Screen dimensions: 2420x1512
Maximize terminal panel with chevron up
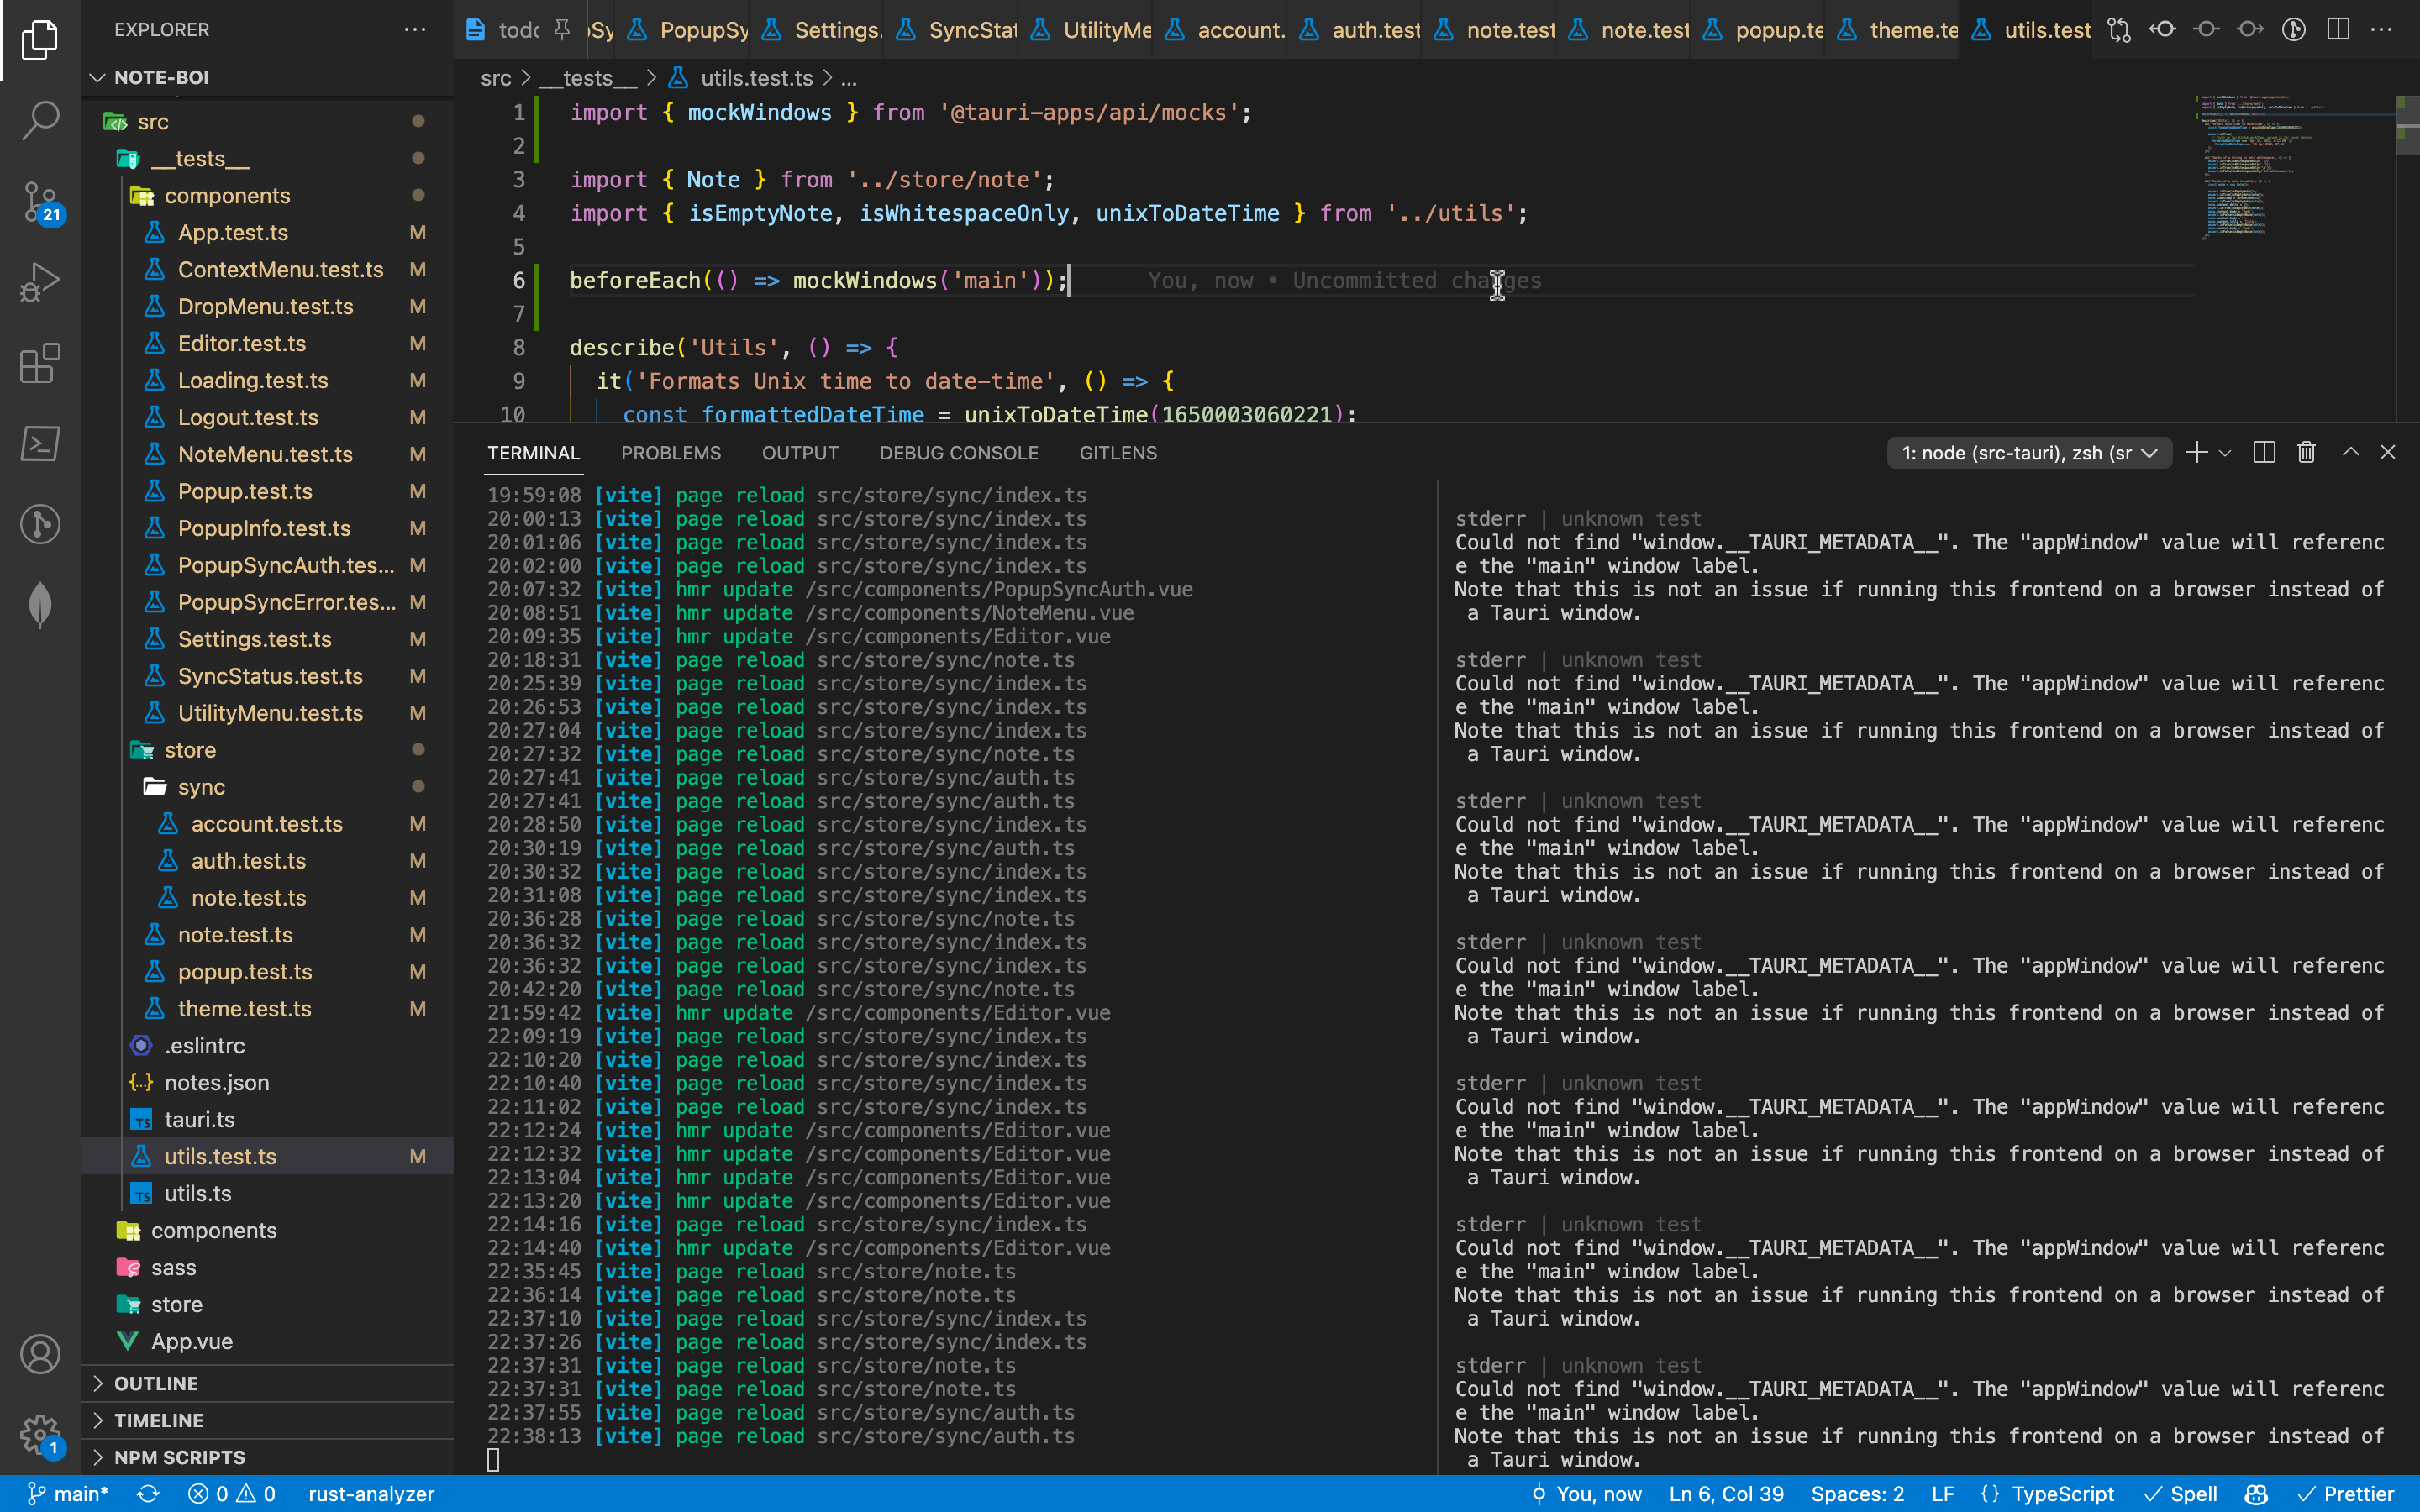[x=2351, y=453]
